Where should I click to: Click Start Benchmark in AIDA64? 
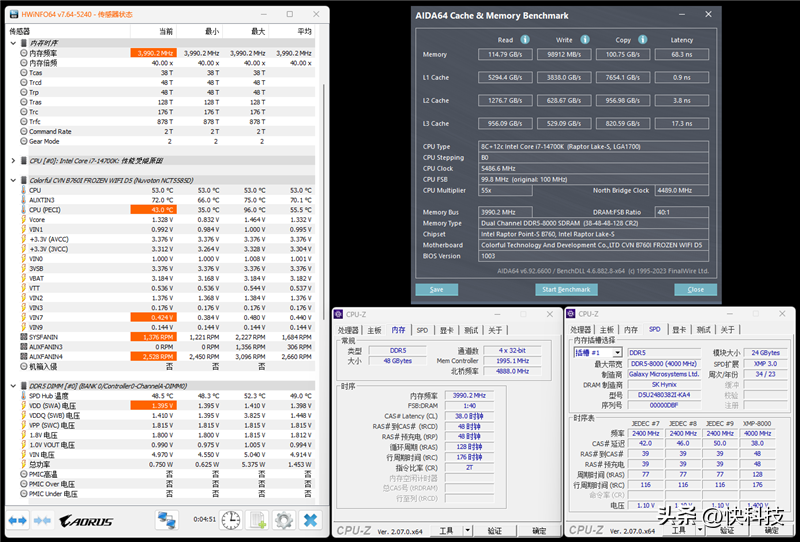pyautogui.click(x=565, y=290)
